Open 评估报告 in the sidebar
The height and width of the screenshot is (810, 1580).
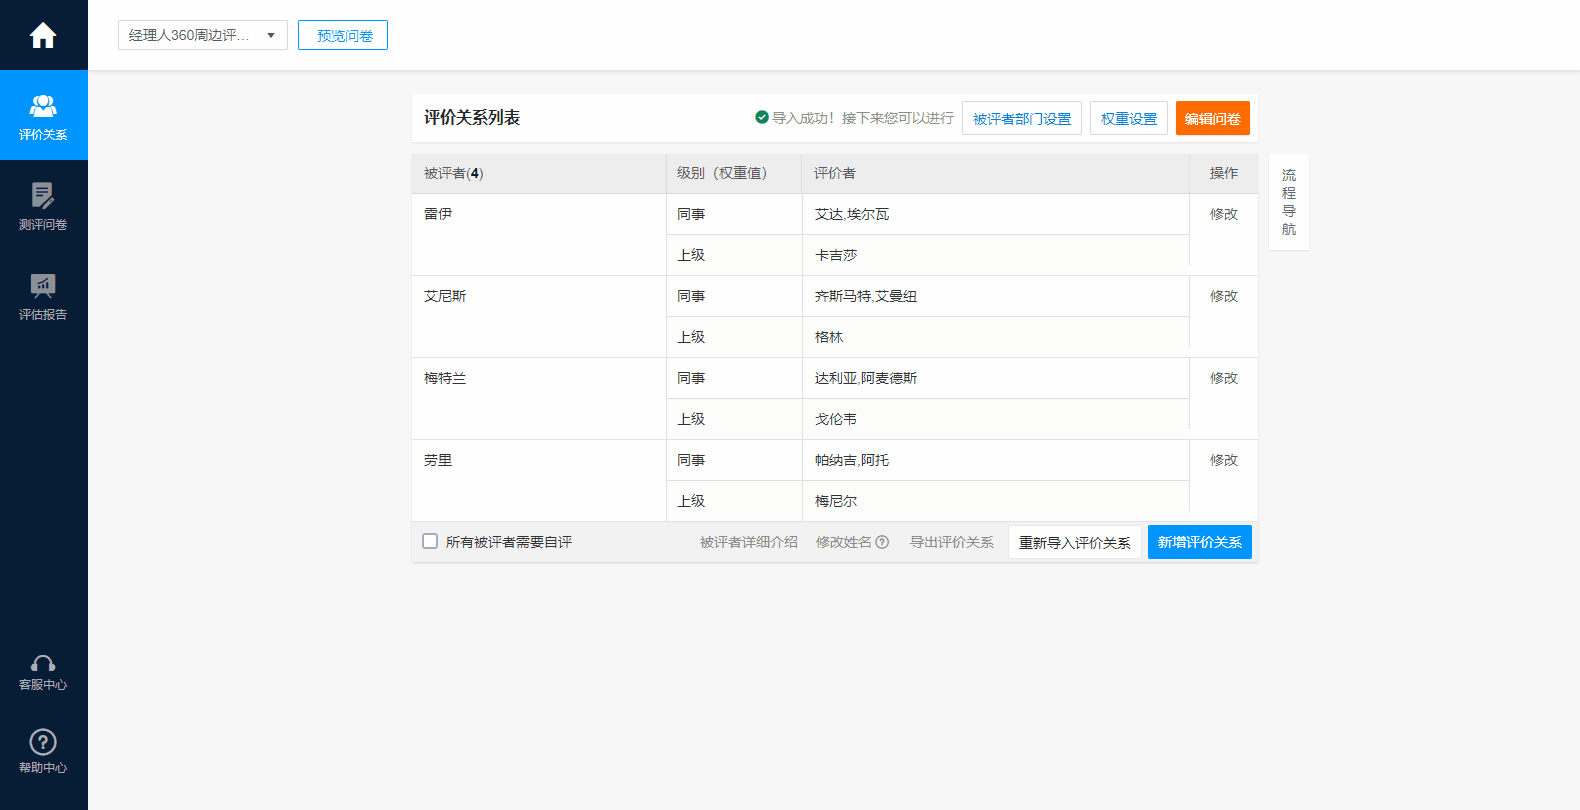click(43, 296)
